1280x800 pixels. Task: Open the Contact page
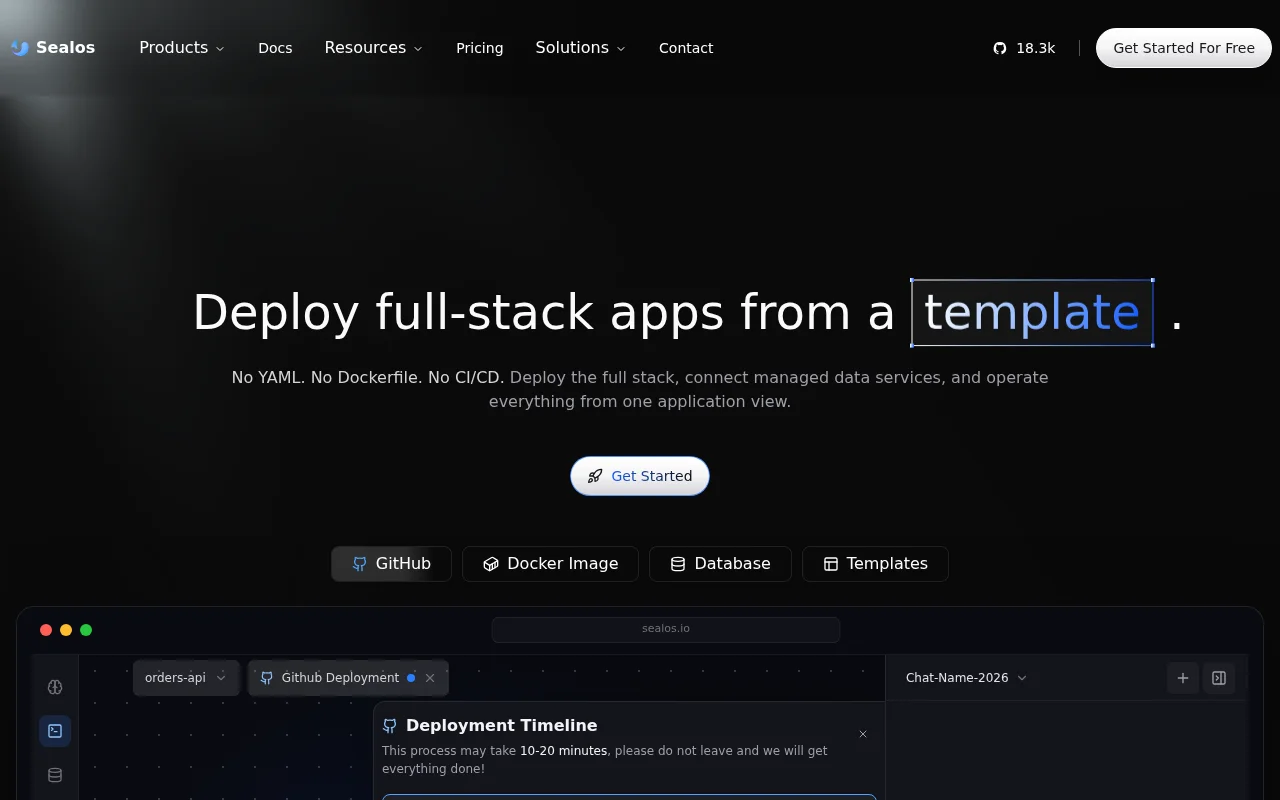tap(686, 48)
